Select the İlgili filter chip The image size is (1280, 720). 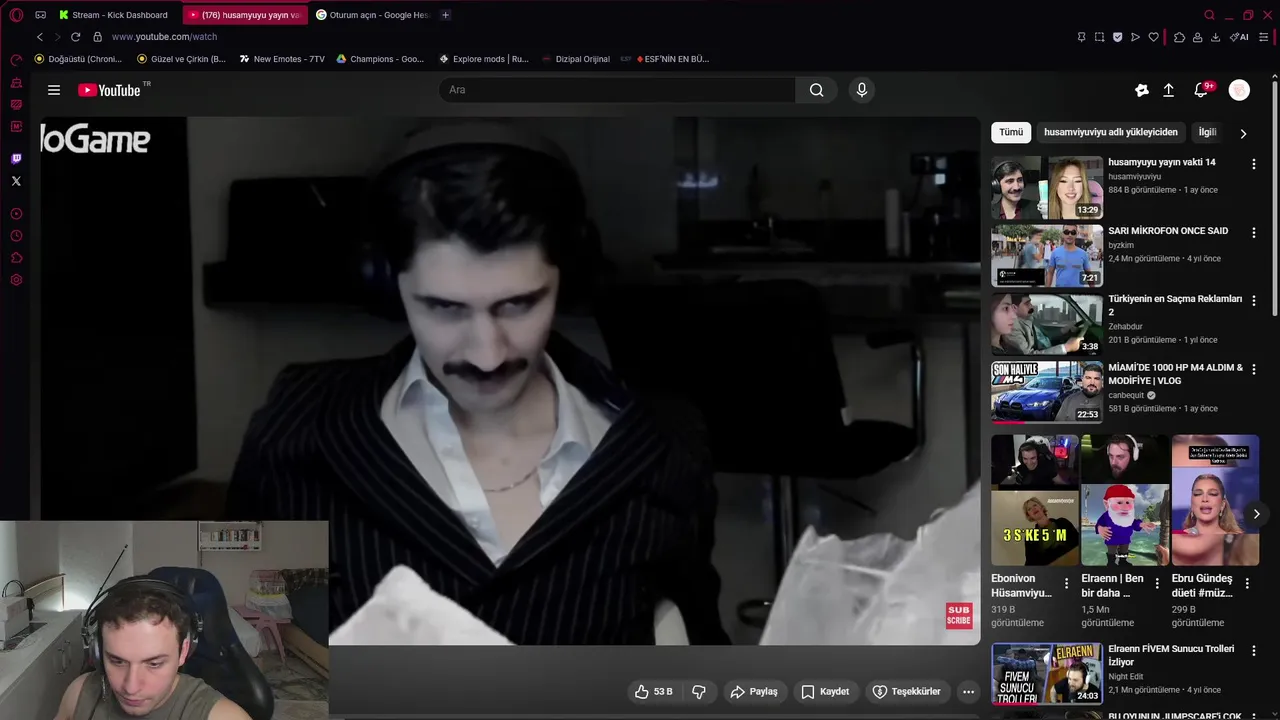pos(1208,132)
